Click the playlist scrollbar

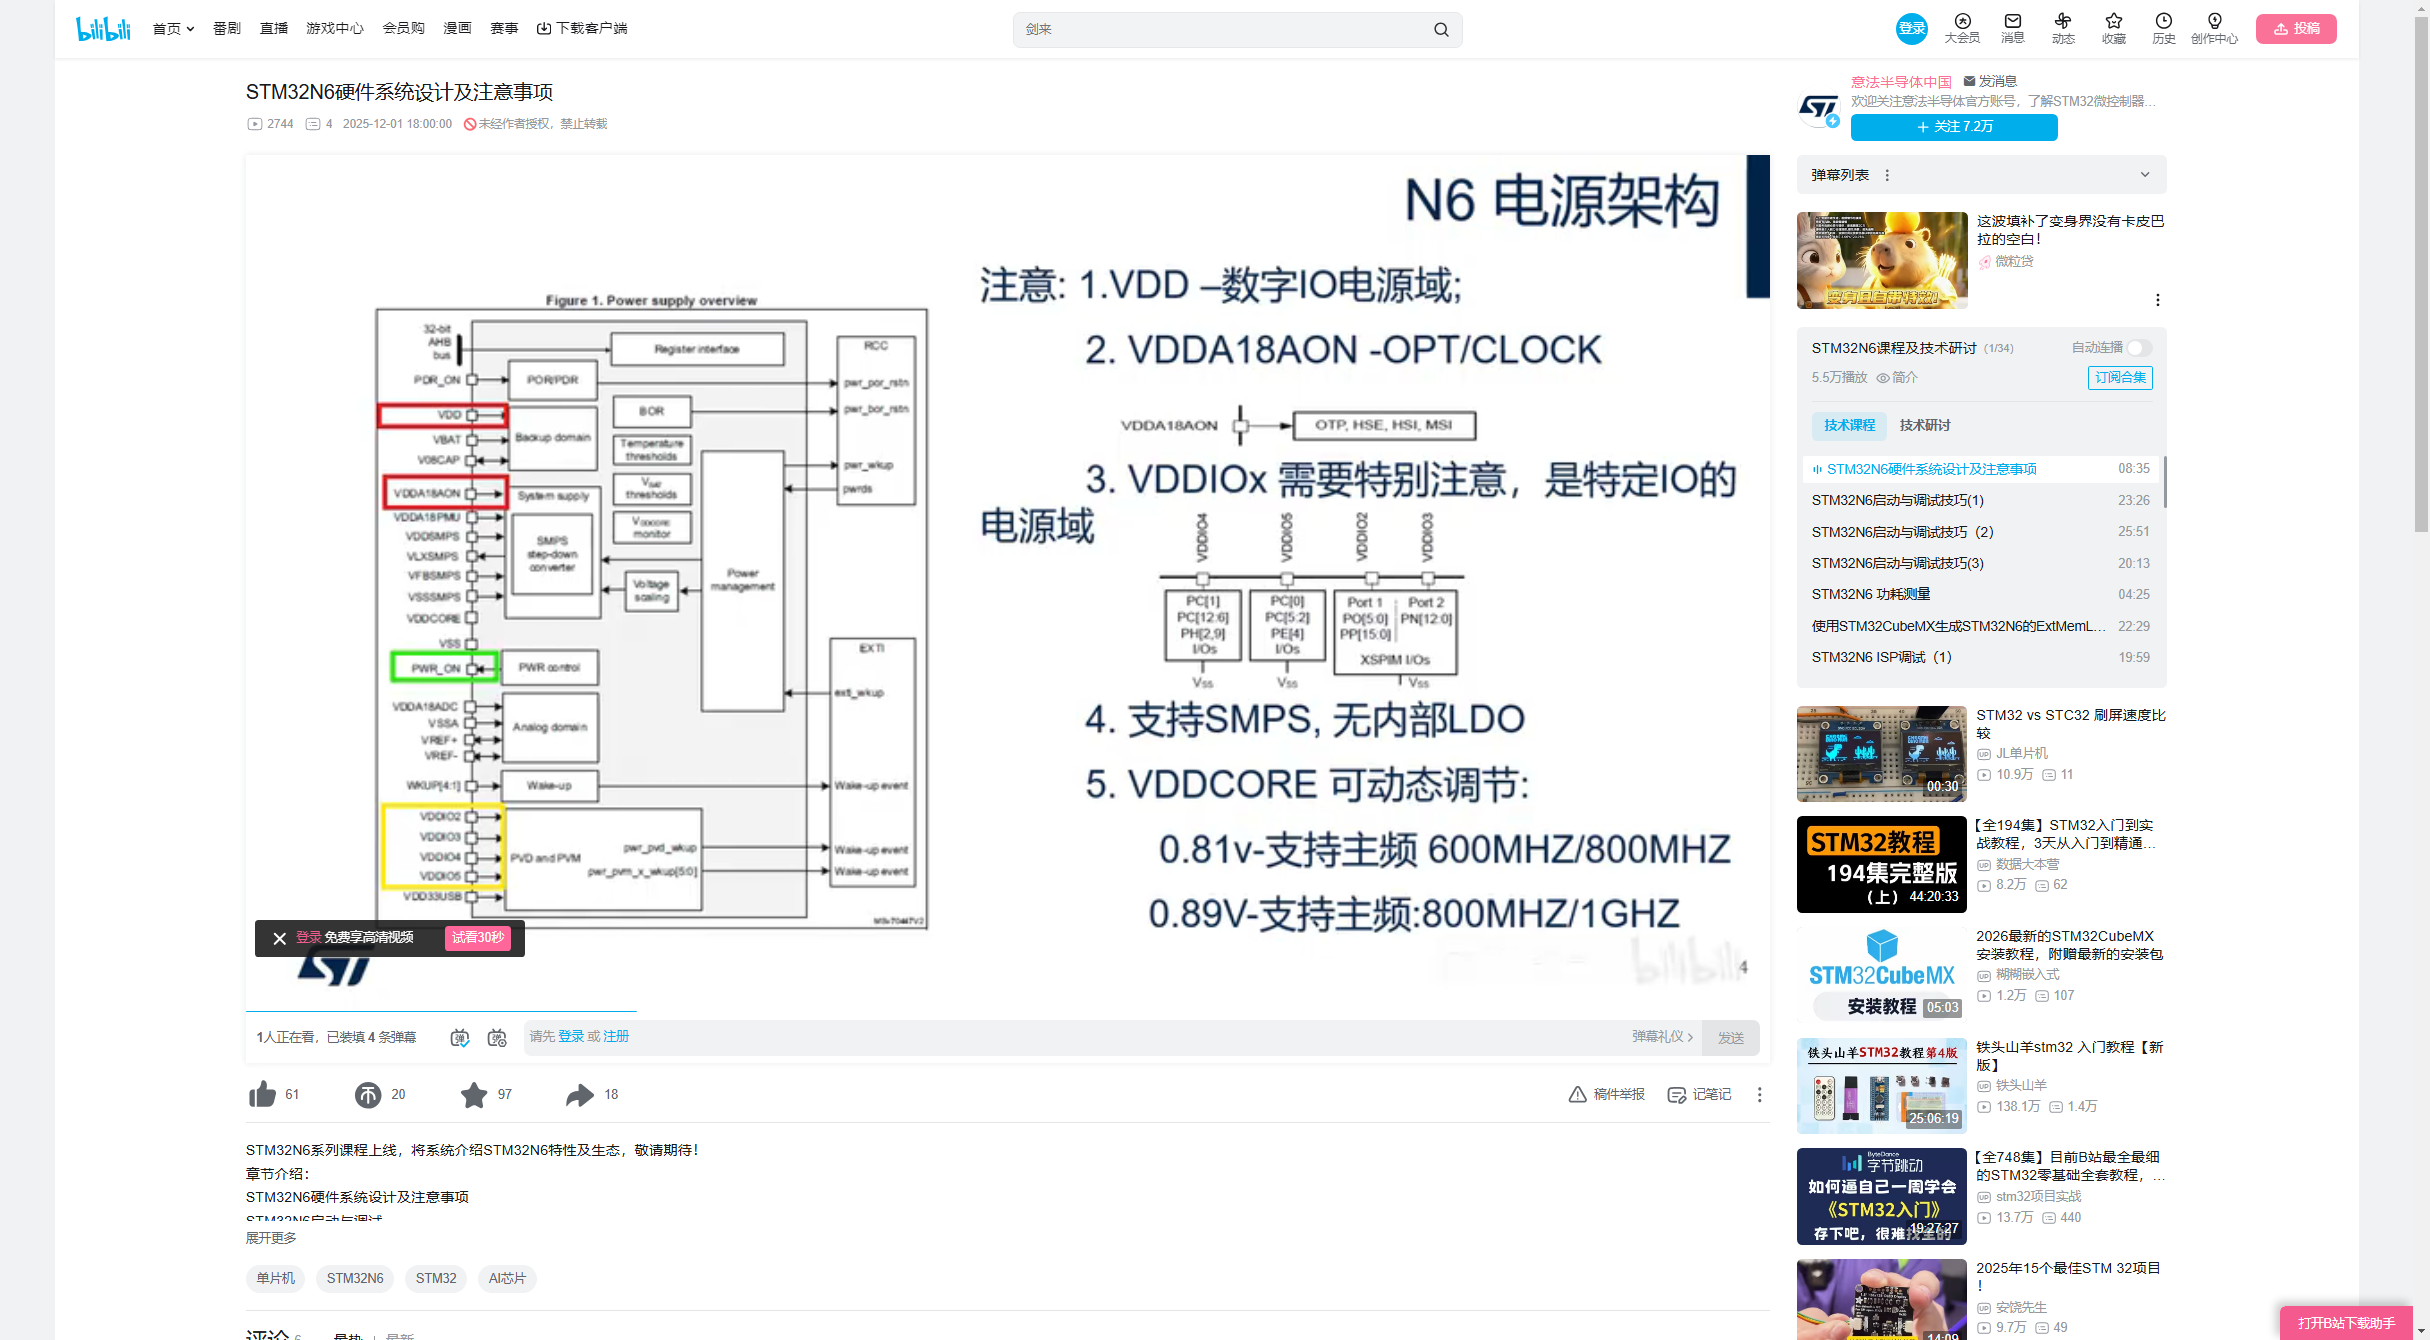pos(2165,482)
